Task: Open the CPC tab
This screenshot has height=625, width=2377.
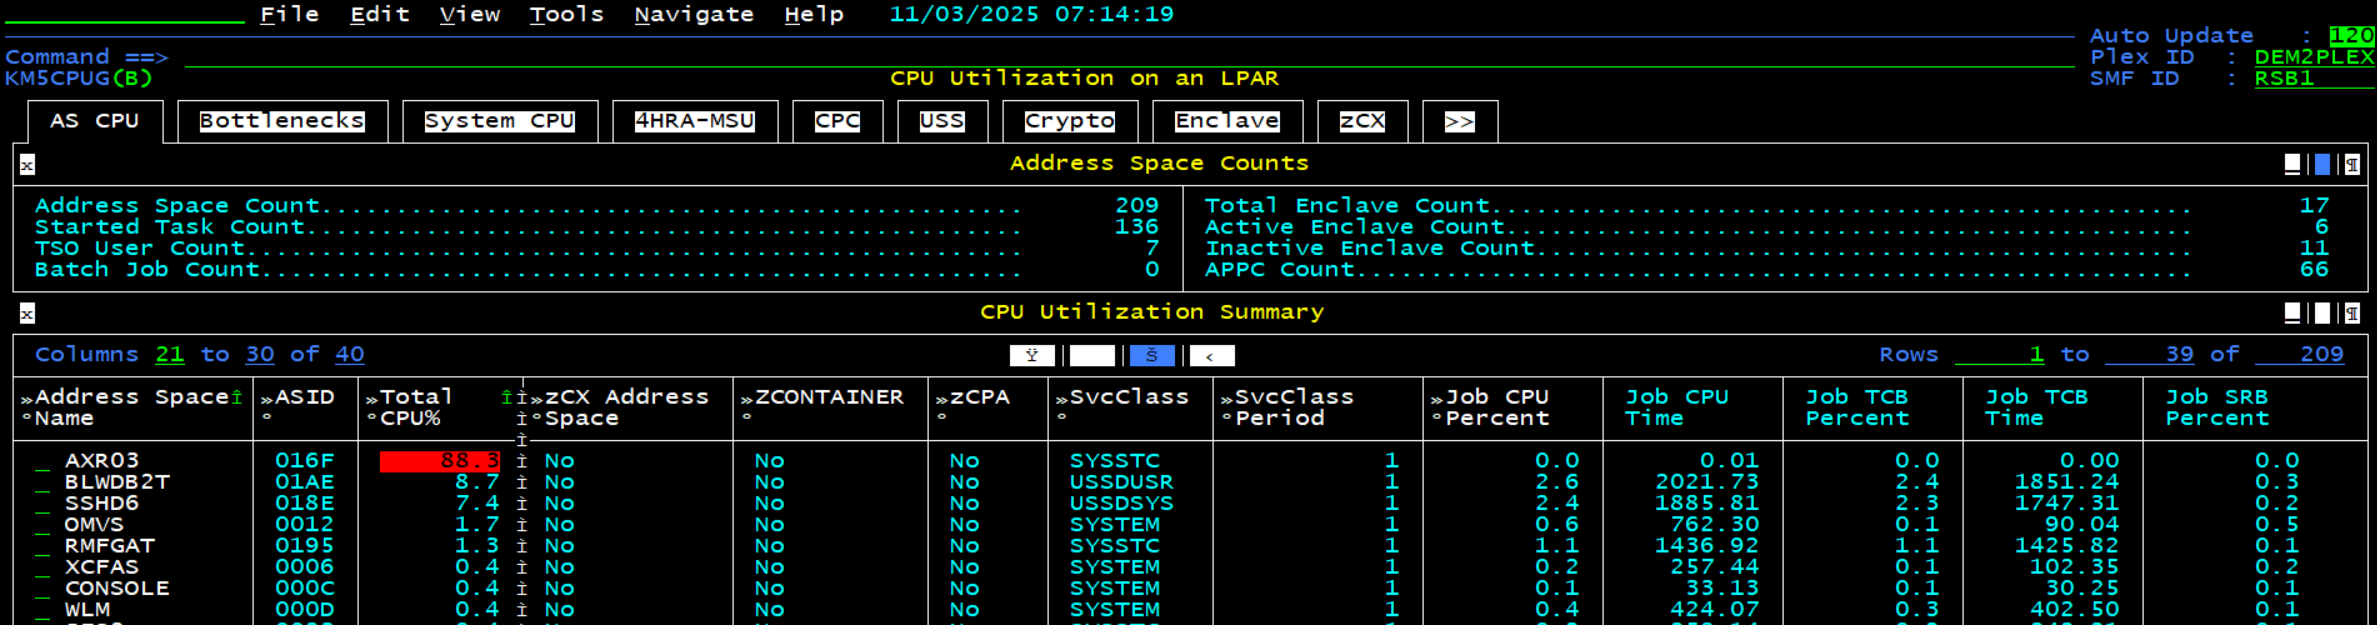Action: pyautogui.click(x=837, y=121)
